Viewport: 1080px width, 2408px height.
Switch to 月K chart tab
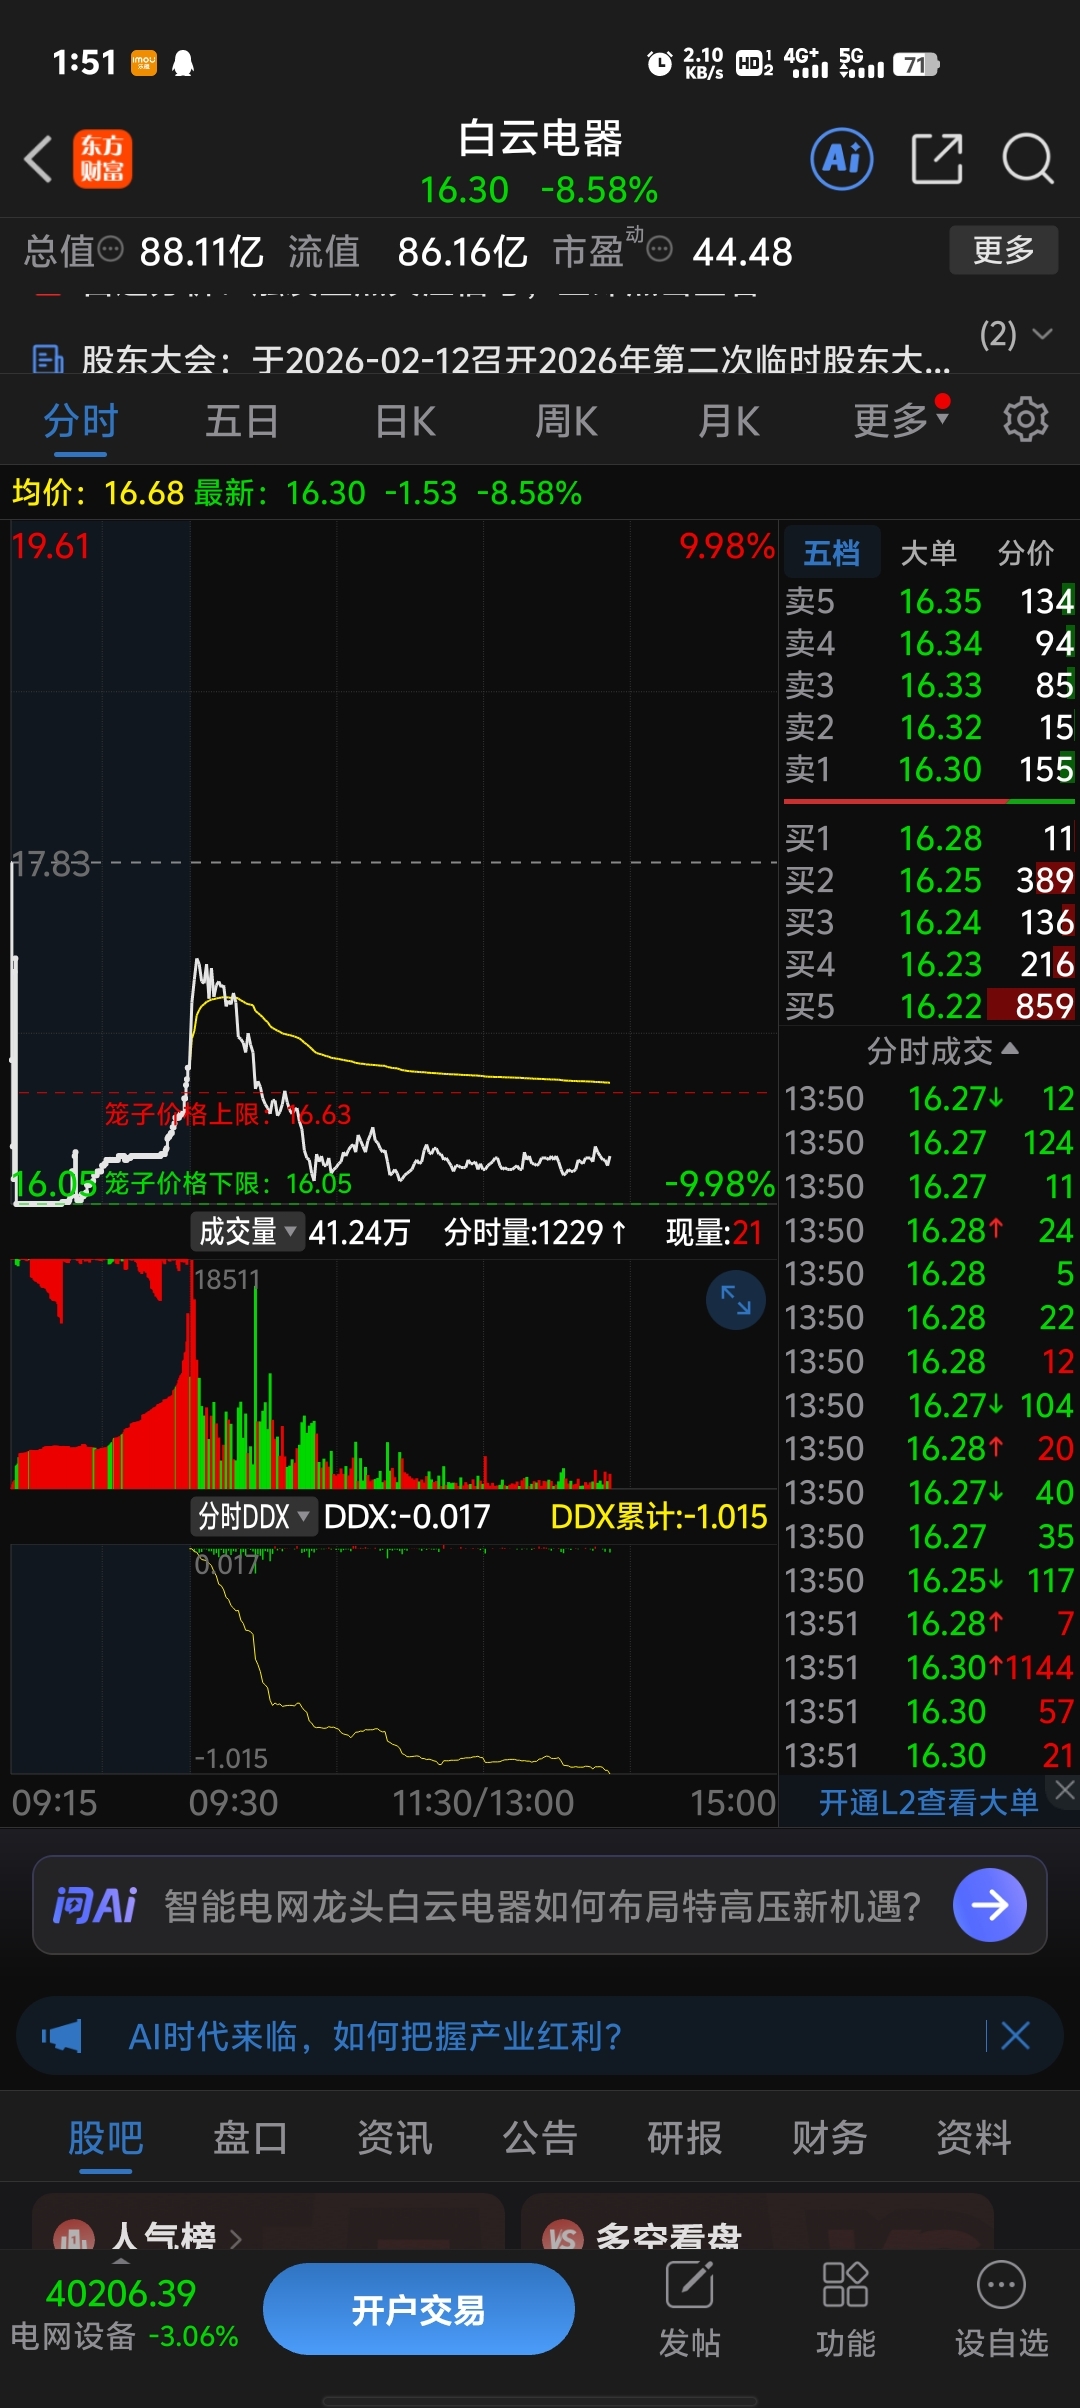click(729, 420)
